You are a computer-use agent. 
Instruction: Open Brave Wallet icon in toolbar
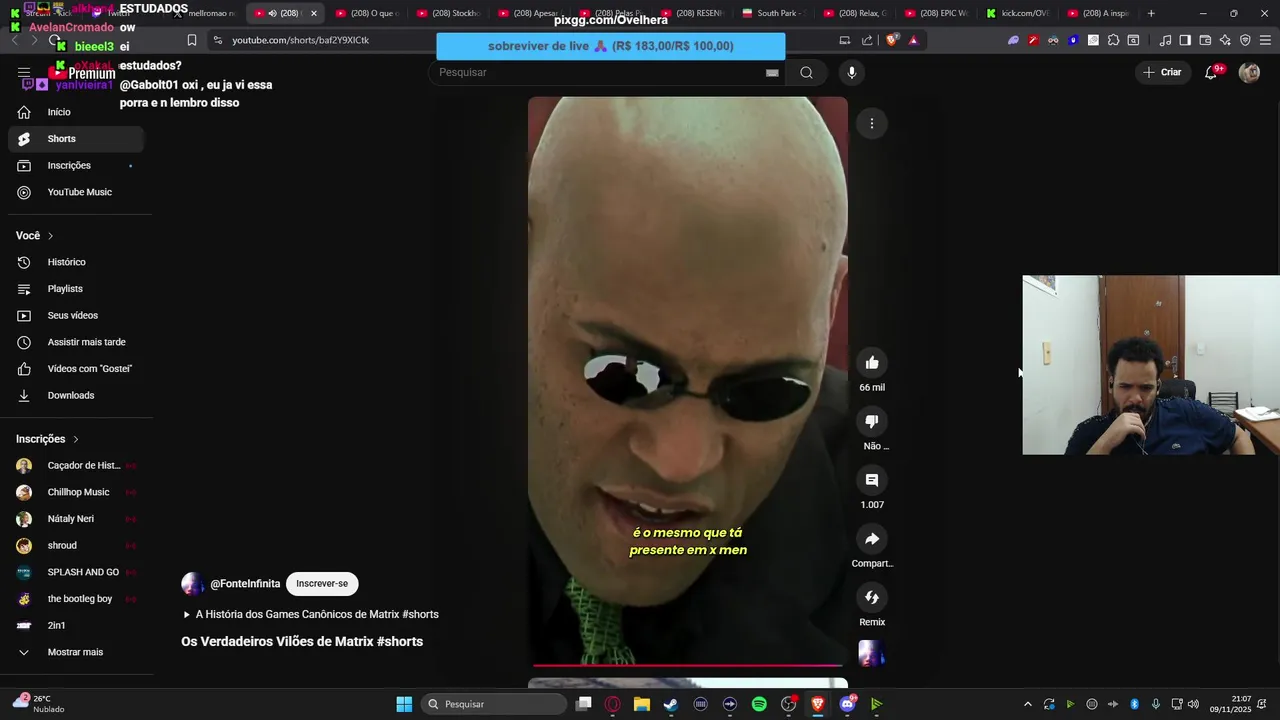click(1205, 40)
